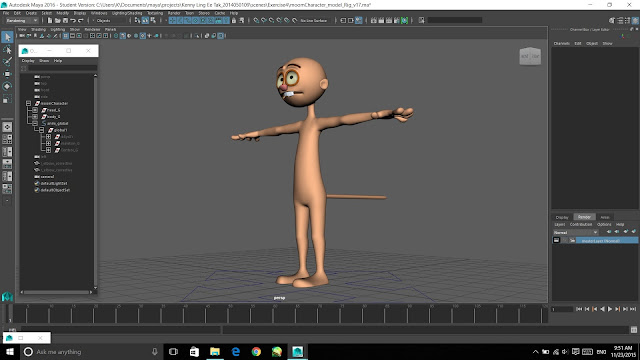Pick the Rotate tool in toolbox
Image resolution: width=640 pixels, height=360 pixels.
point(7,86)
